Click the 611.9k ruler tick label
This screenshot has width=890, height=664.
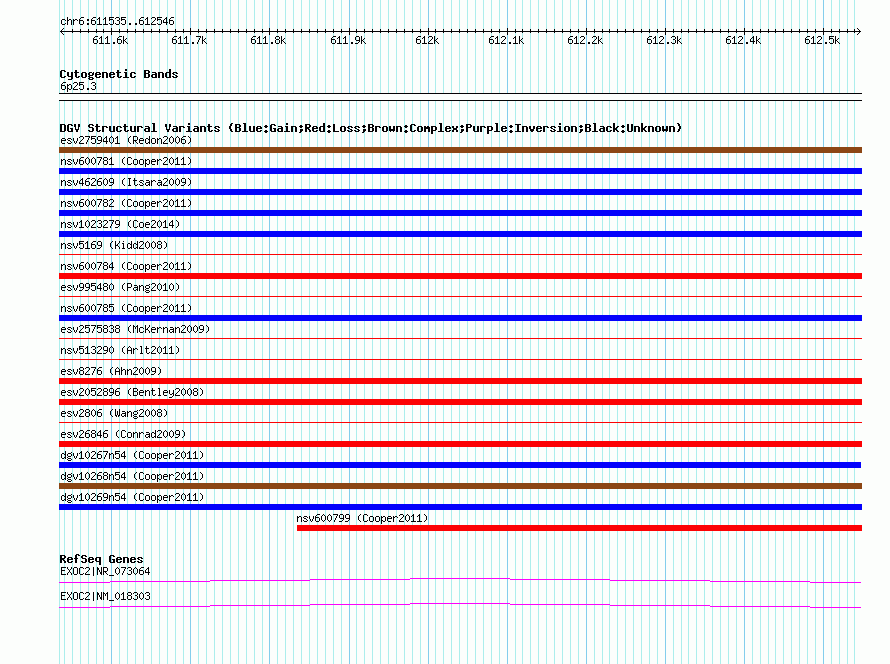(348, 40)
